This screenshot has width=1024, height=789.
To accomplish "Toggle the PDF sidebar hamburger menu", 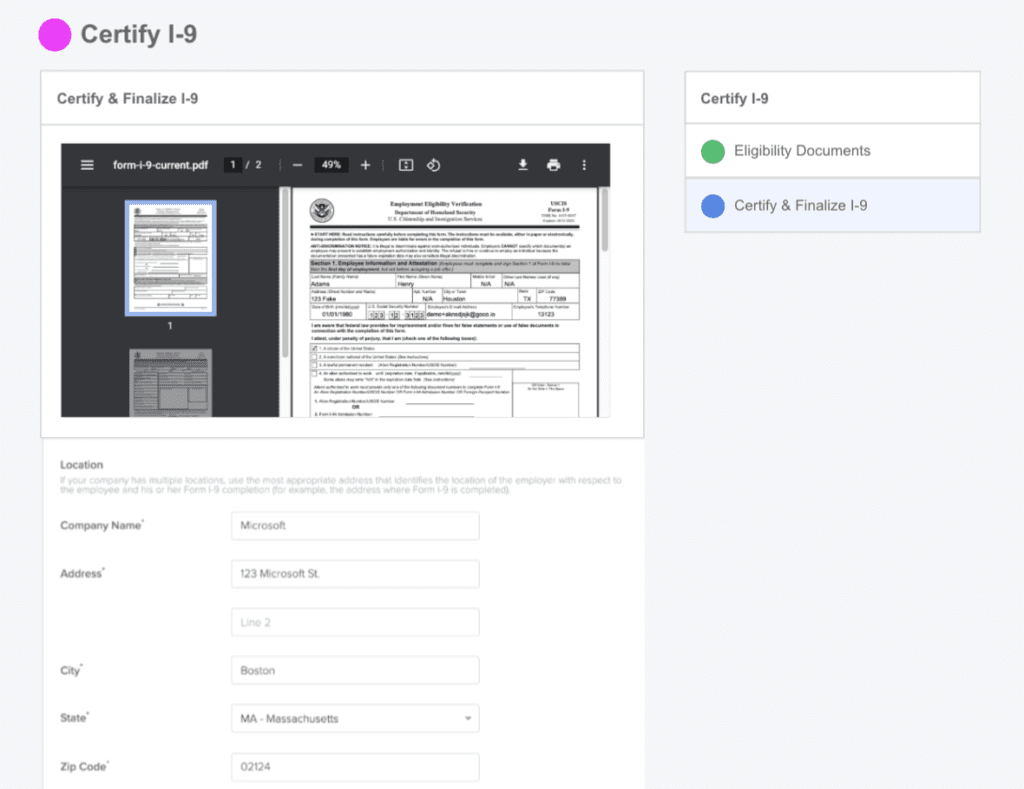I will pos(87,165).
